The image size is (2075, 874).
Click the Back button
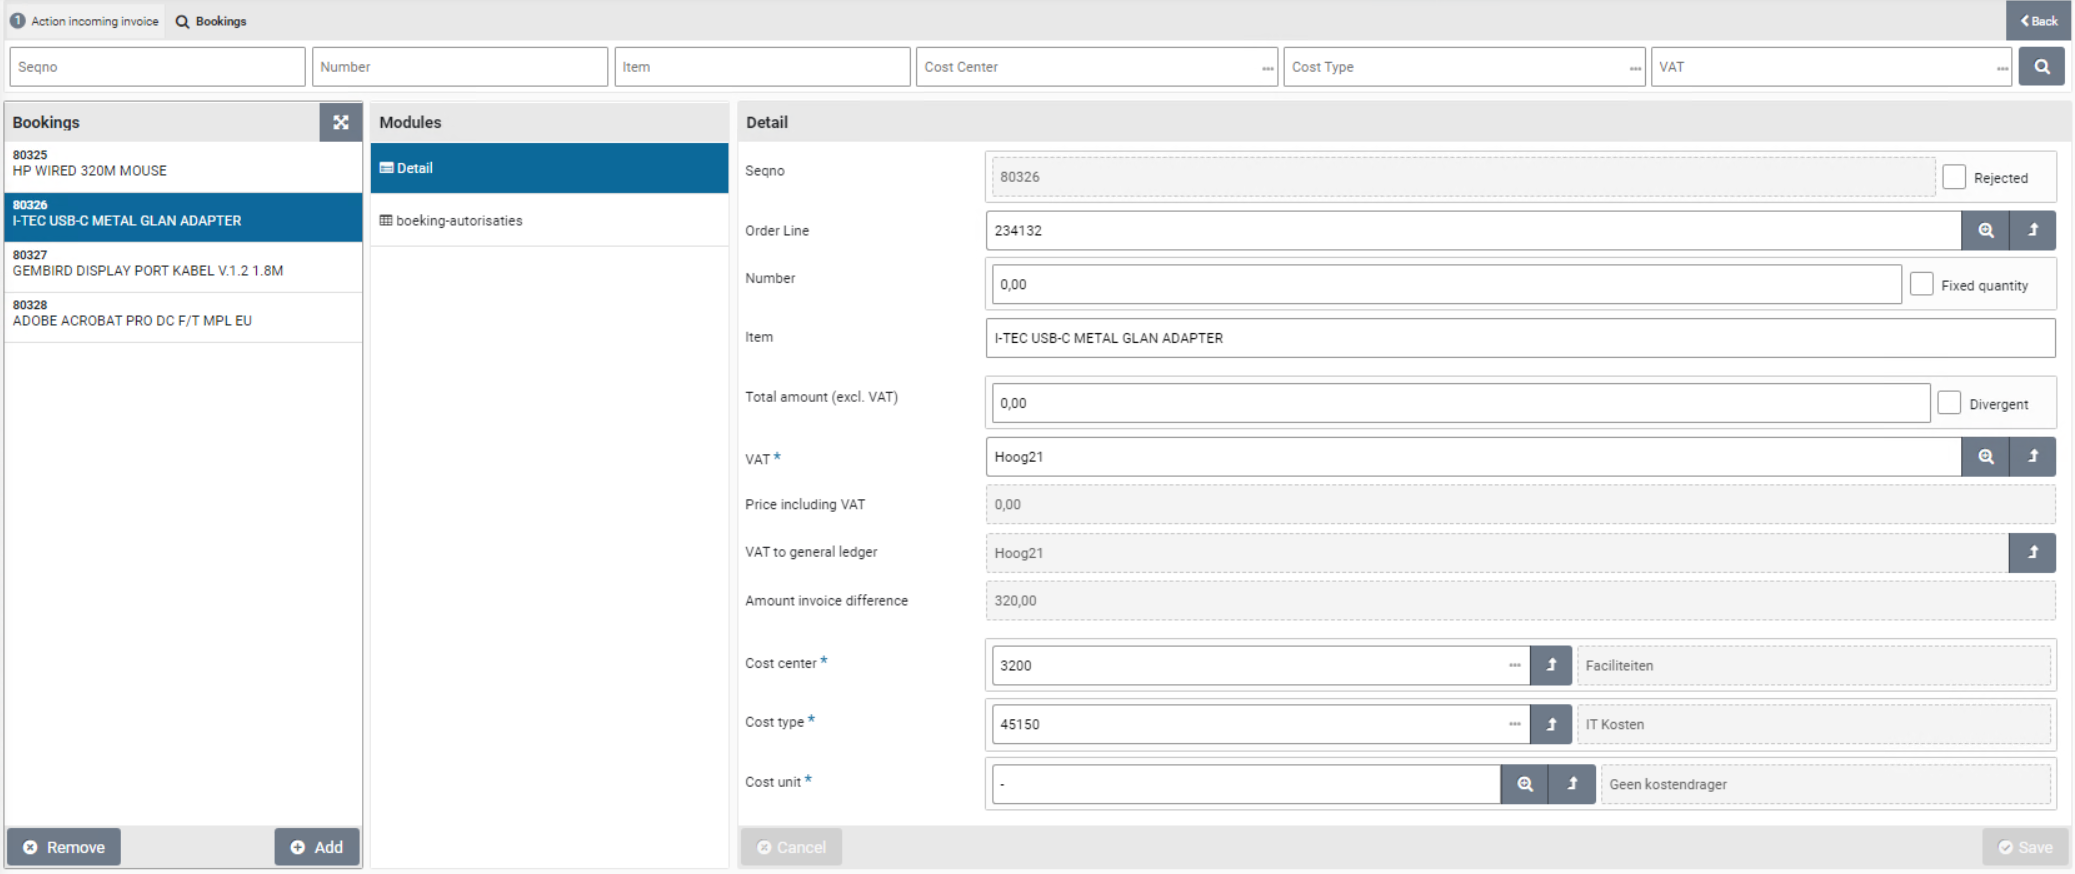pyautogui.click(x=2038, y=21)
